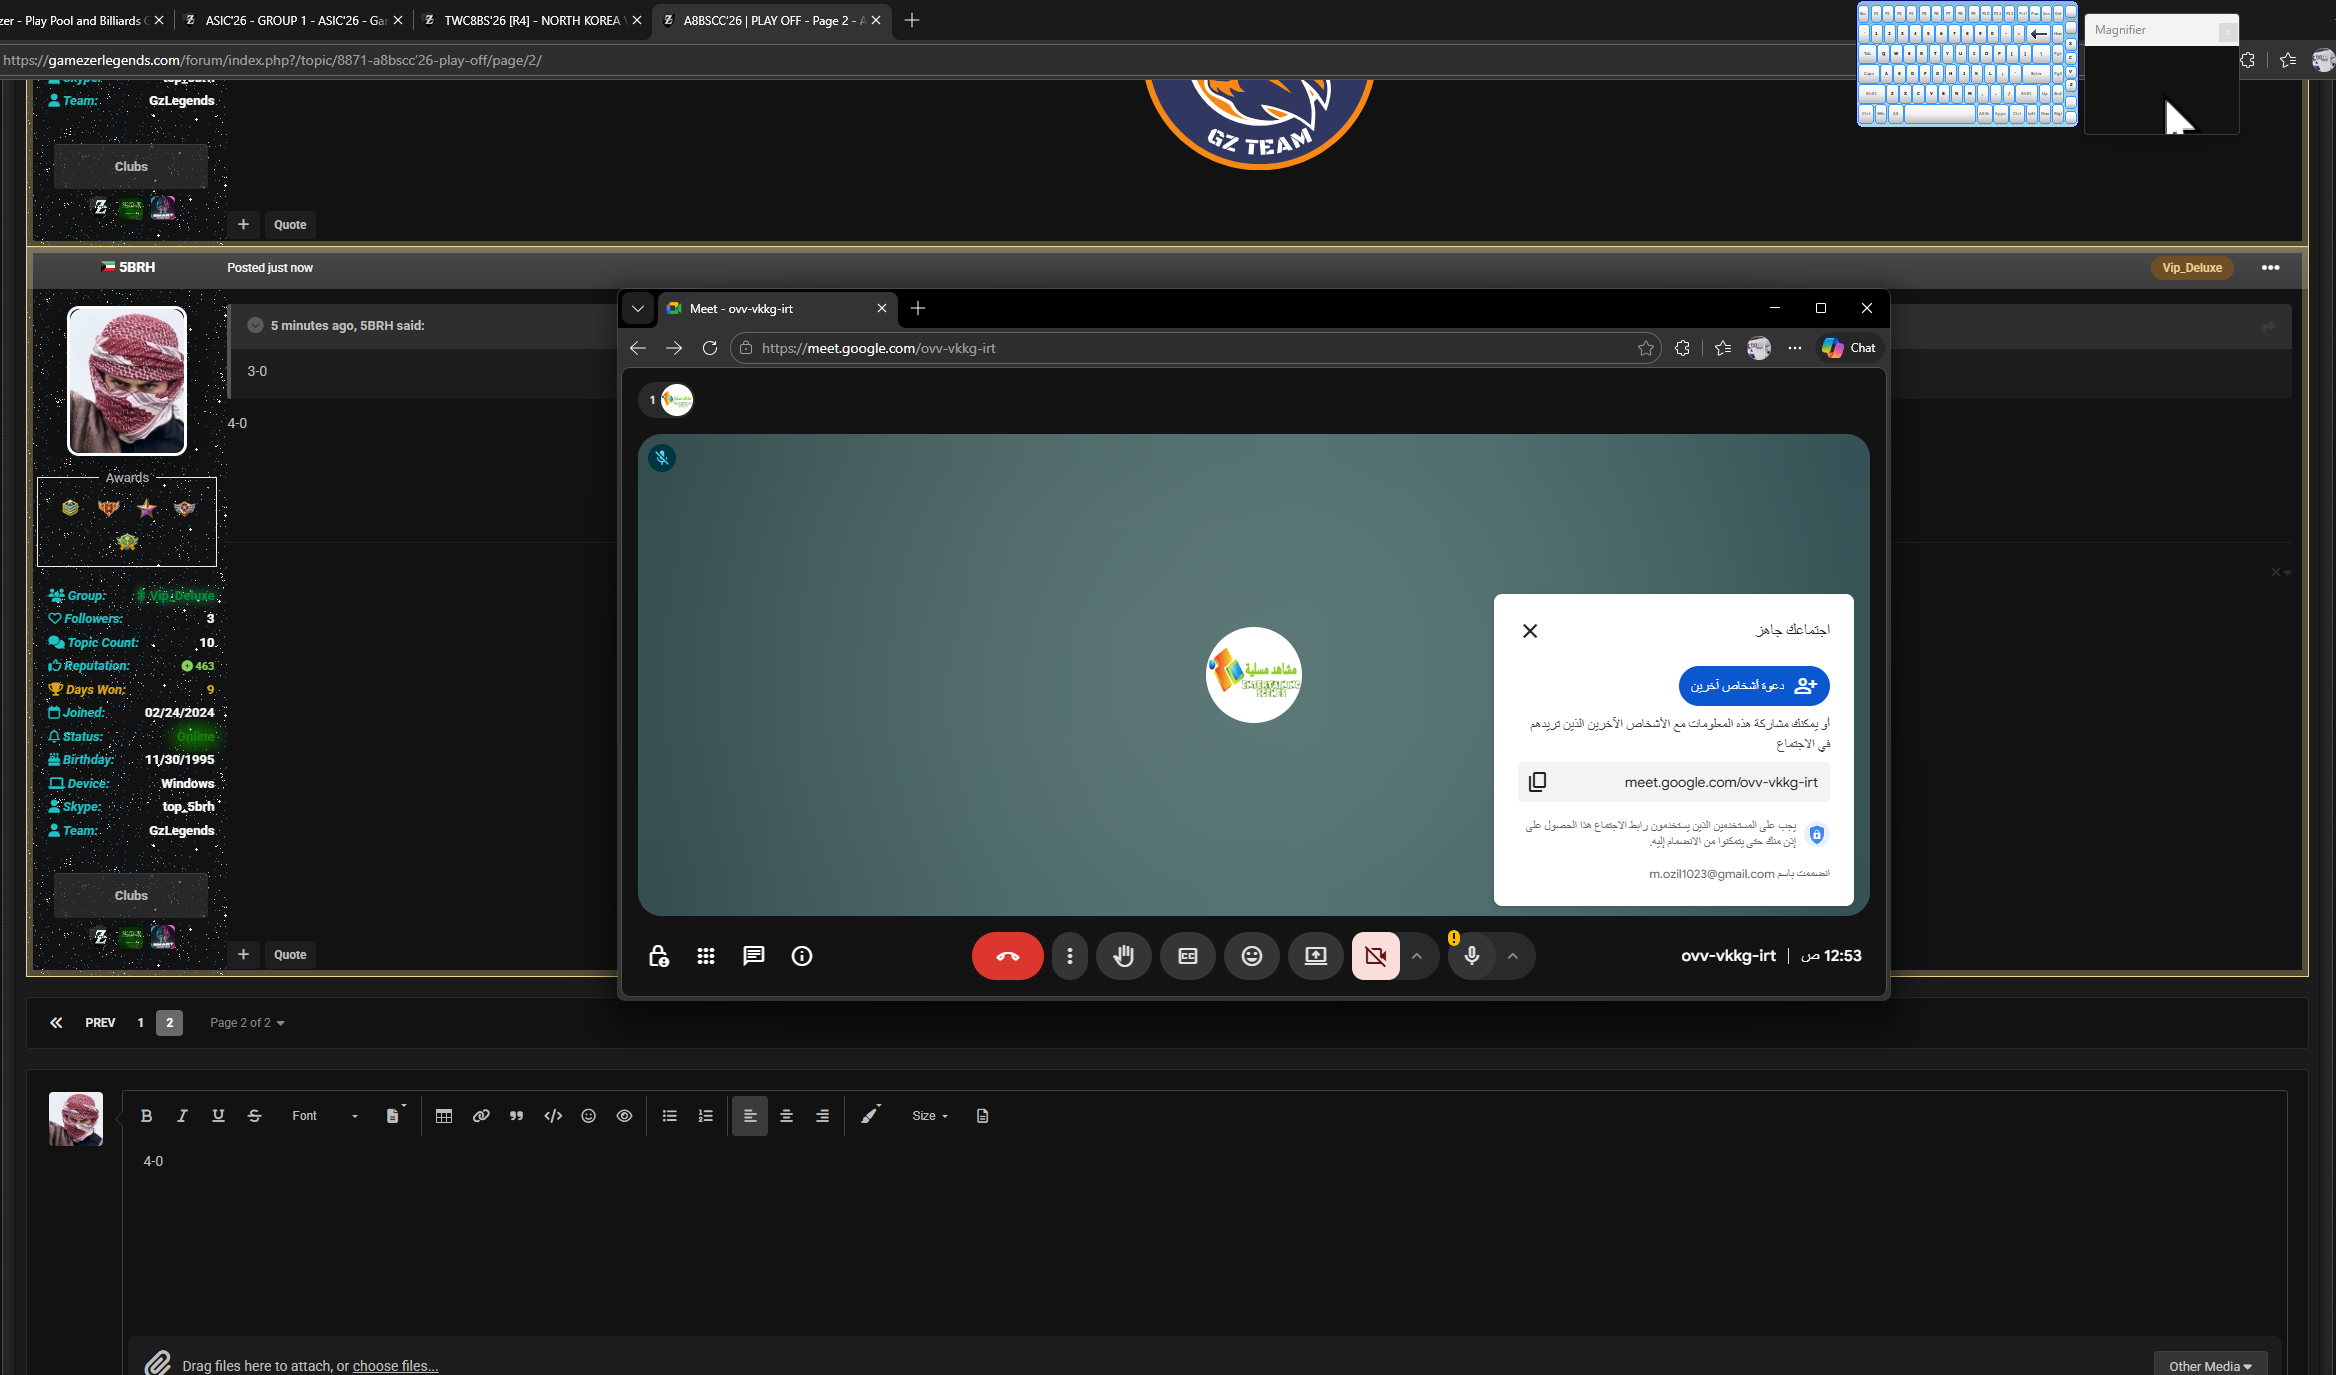The image size is (2336, 1375).
Task: Open Meet chat panel
Action: click(x=754, y=956)
